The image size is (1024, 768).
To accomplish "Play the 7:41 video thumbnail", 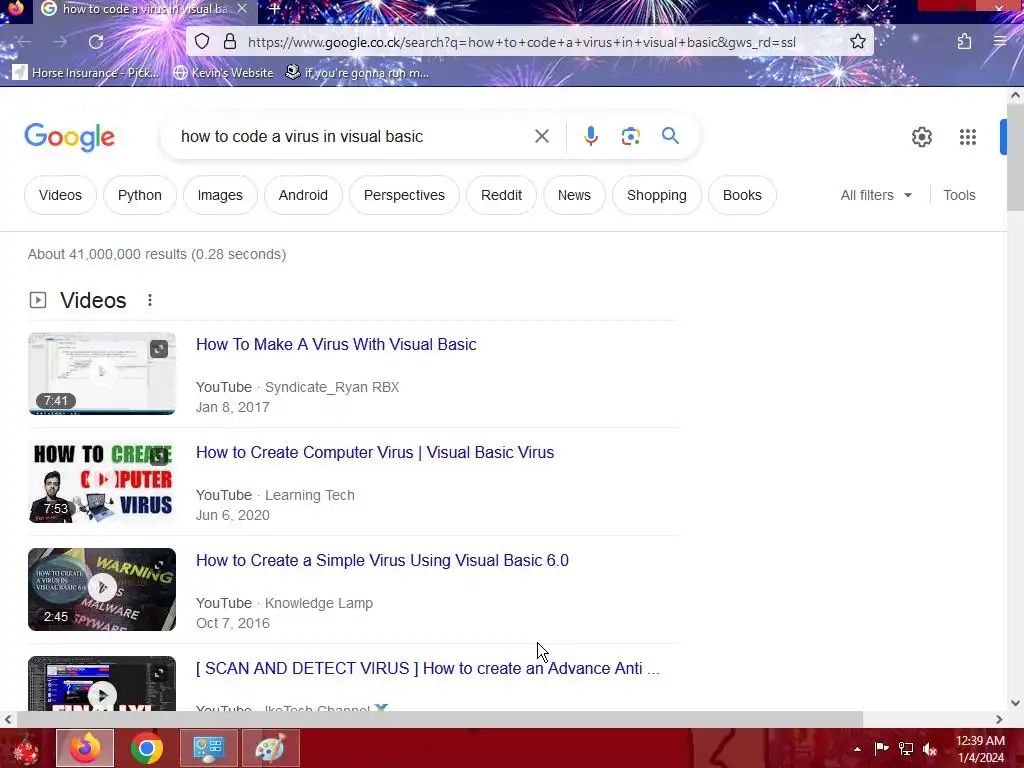I will point(102,374).
